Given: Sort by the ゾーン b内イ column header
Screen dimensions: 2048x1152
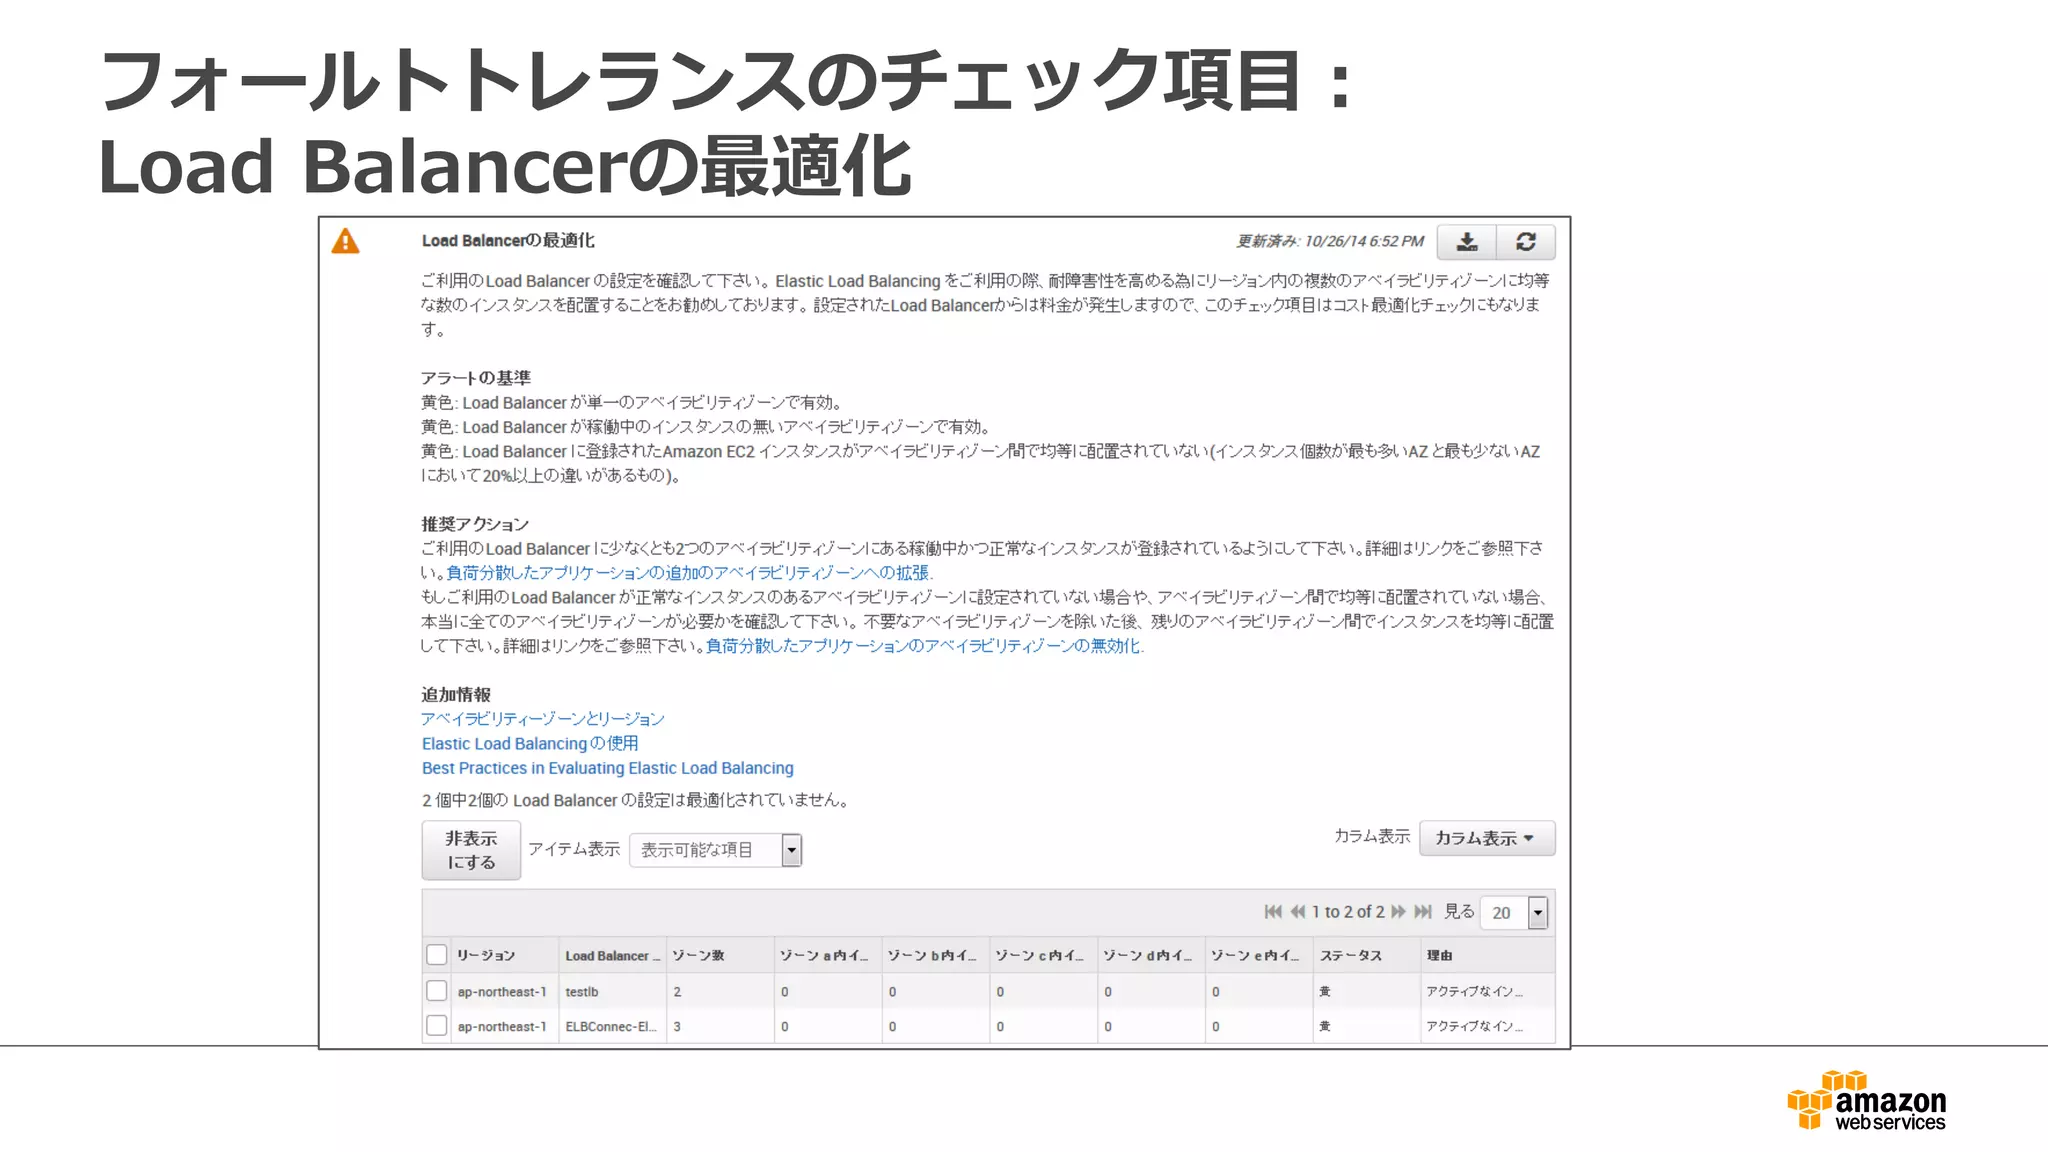Looking at the screenshot, I should coord(936,955).
